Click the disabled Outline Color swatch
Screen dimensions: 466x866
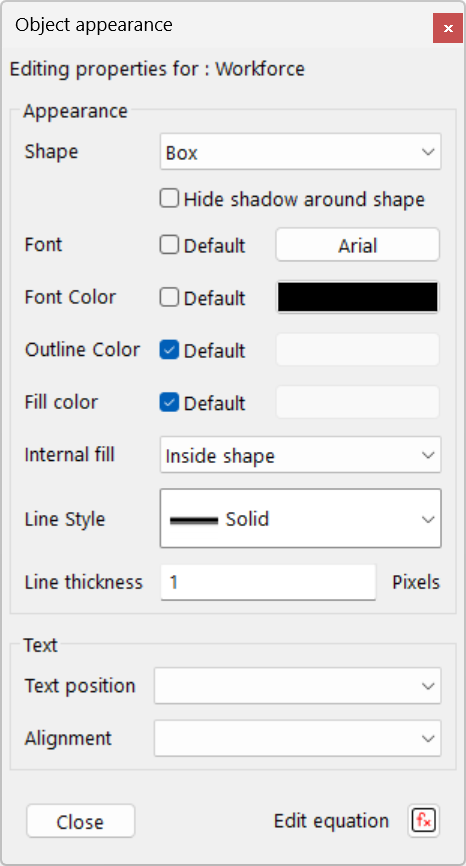[358, 350]
